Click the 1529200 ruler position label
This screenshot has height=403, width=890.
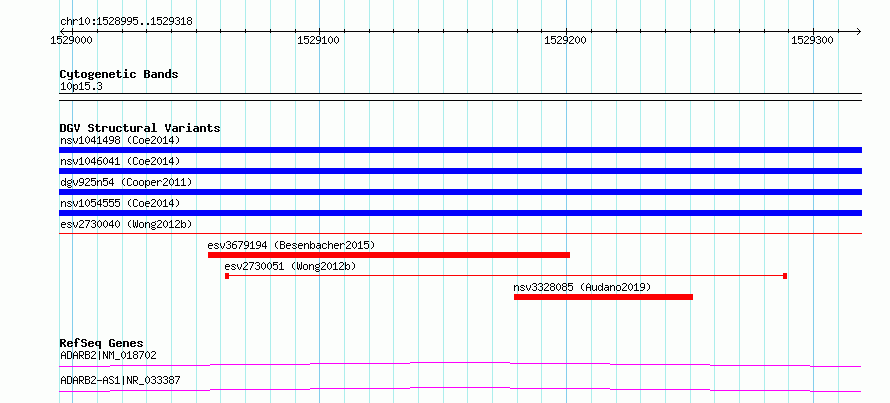(x=566, y=40)
